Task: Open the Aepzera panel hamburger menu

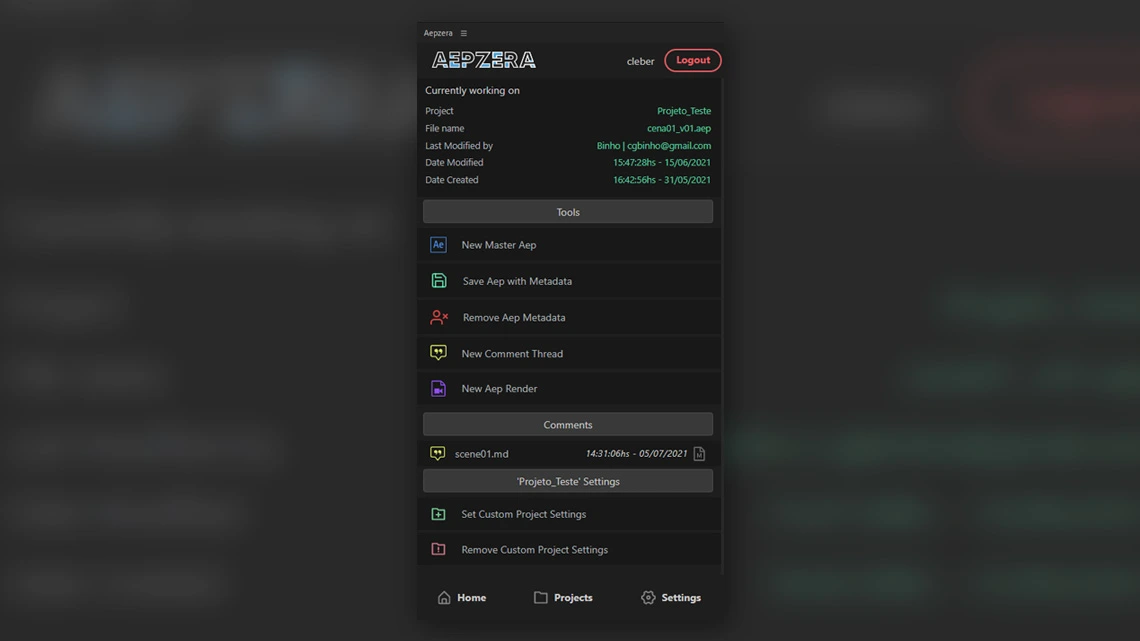Action: point(464,33)
